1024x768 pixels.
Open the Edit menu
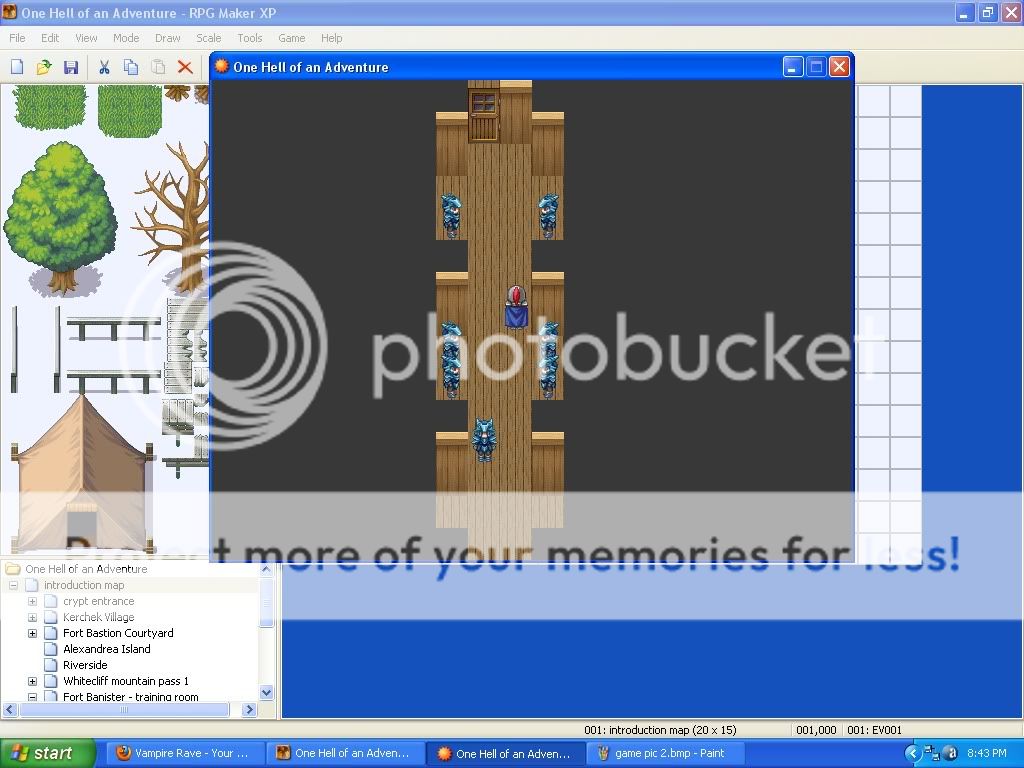(x=50, y=38)
